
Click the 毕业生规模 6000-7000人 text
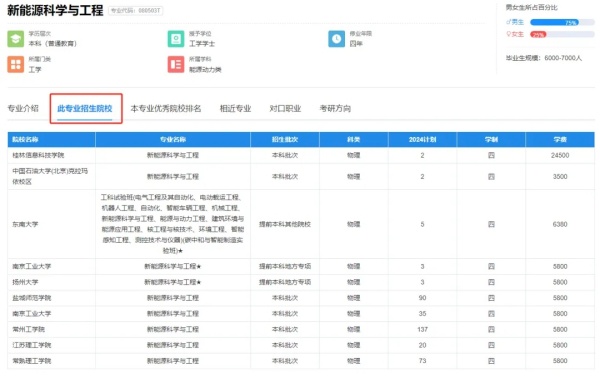(x=544, y=58)
